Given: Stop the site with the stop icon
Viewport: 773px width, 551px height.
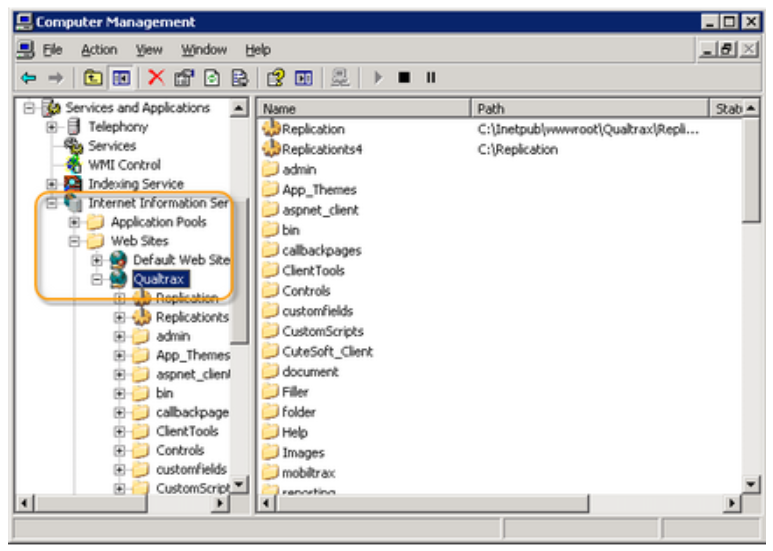Looking at the screenshot, I should point(404,78).
